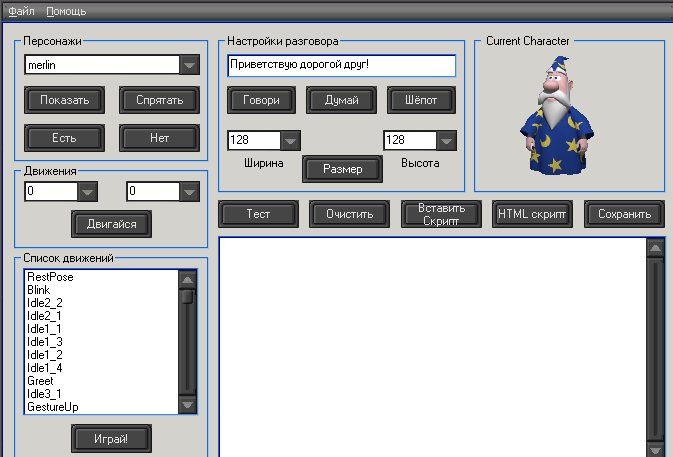The width and height of the screenshot is (673, 457).
Task: Select RestPose in the movement list
Action: (x=50, y=277)
